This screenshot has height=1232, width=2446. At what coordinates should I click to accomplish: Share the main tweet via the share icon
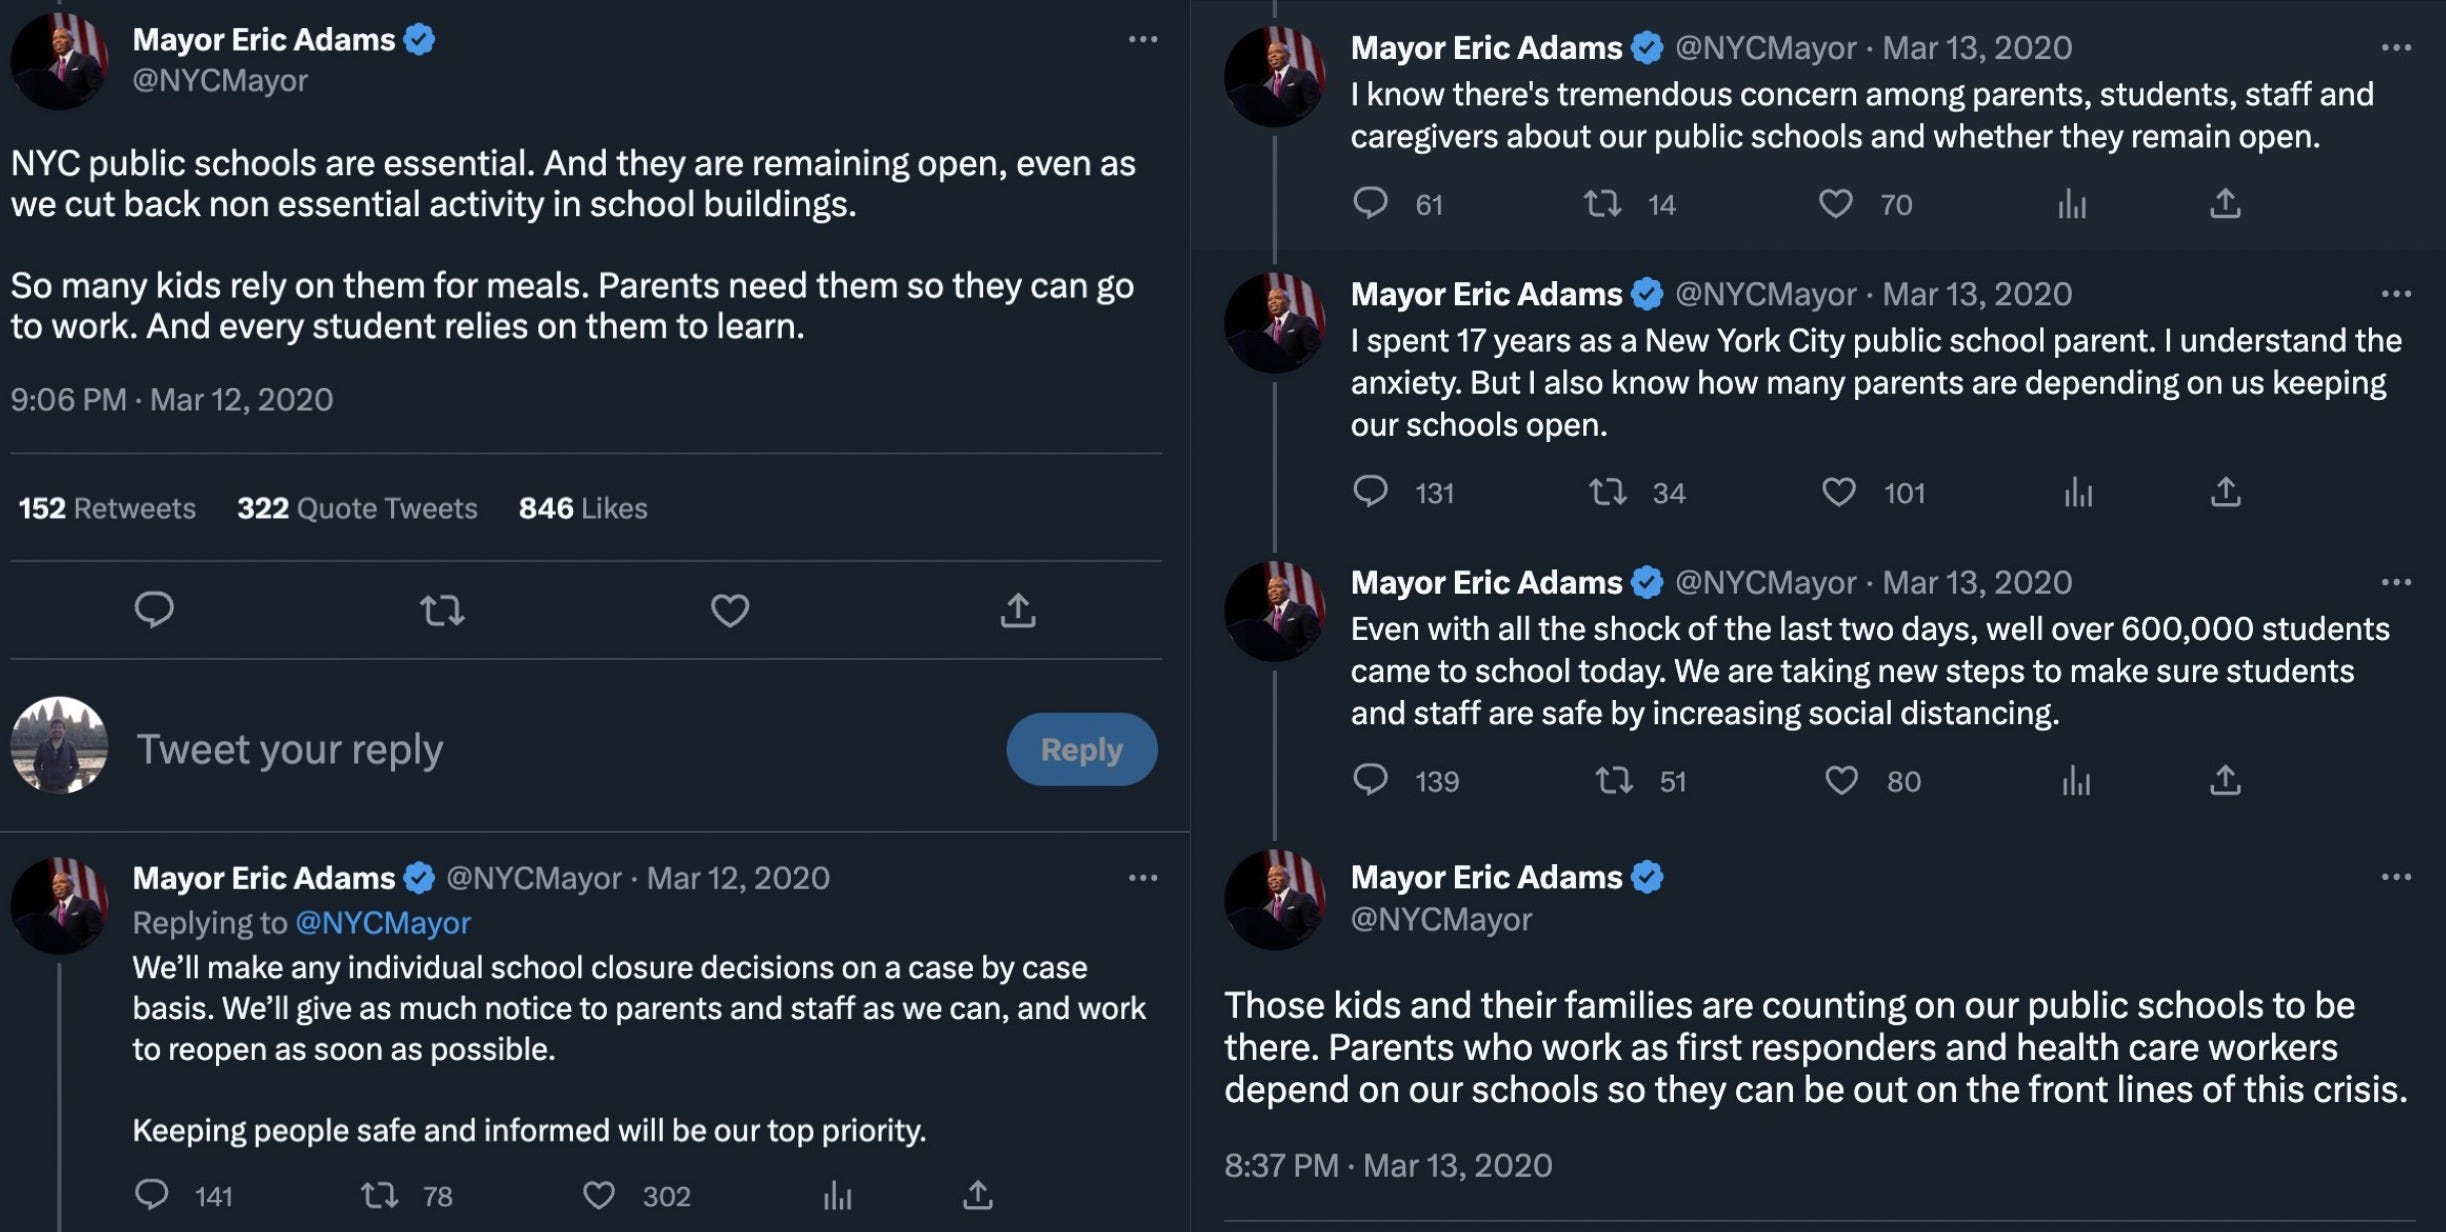click(1018, 609)
